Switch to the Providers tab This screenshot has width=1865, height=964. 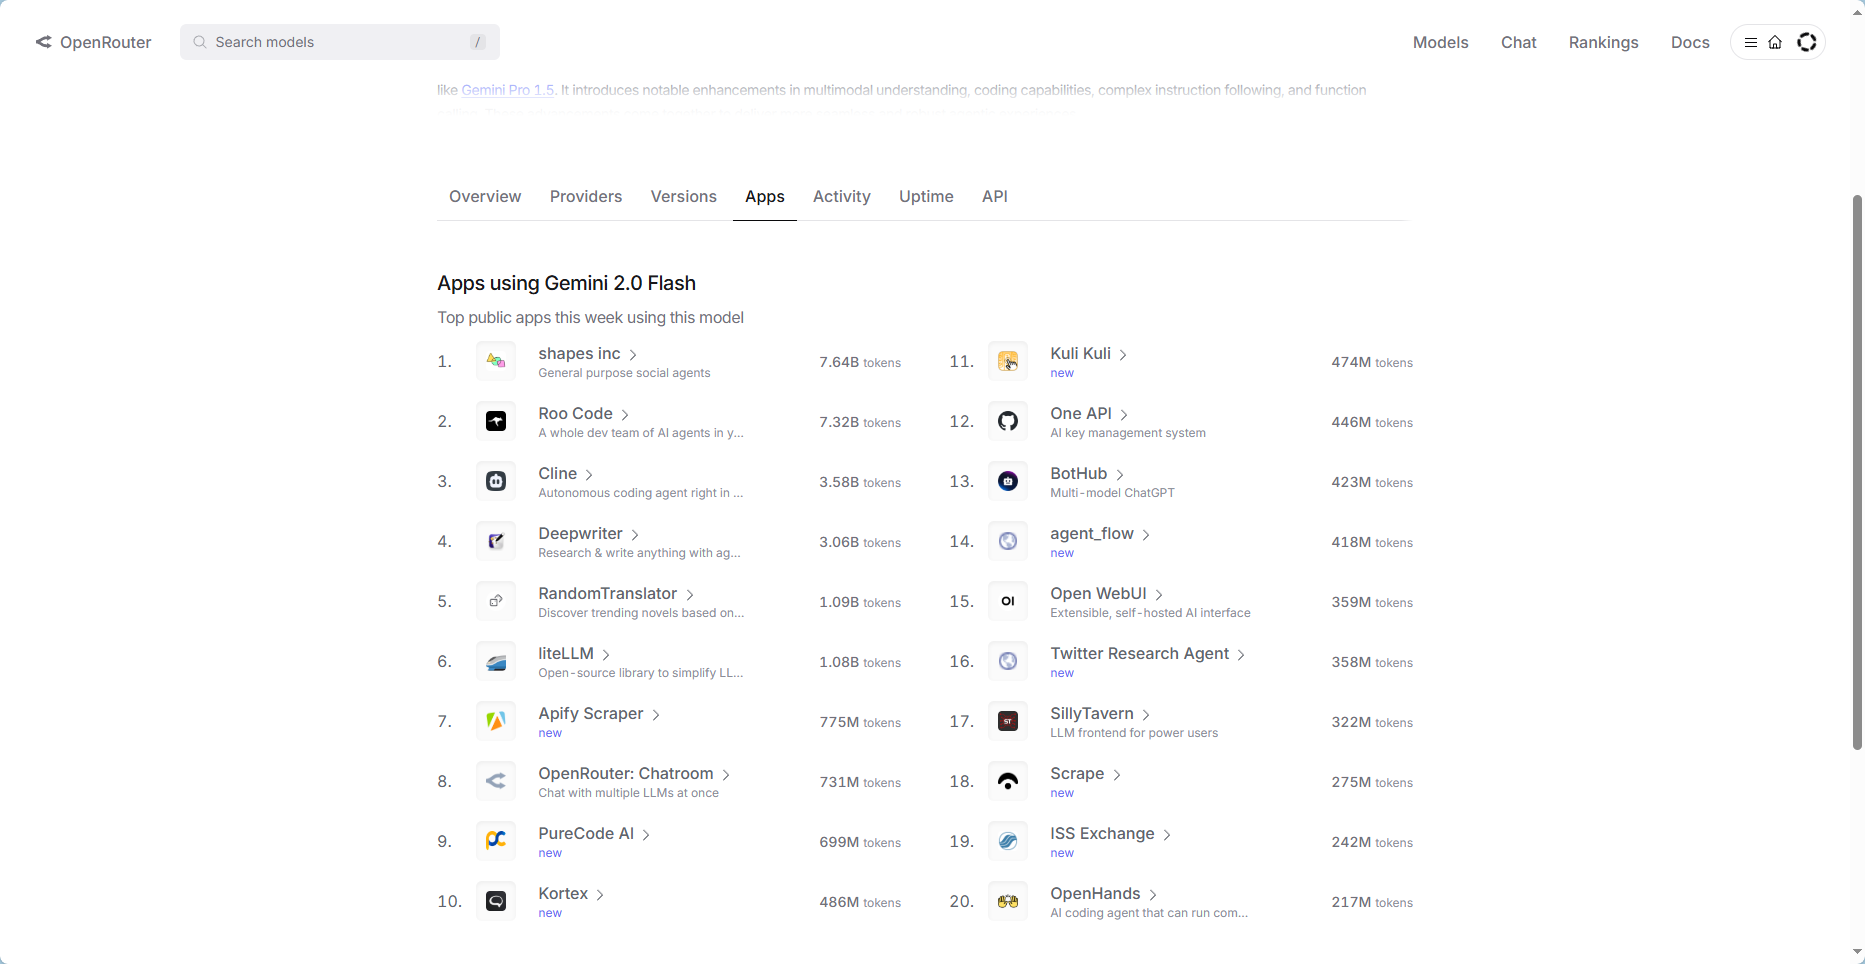(x=586, y=196)
